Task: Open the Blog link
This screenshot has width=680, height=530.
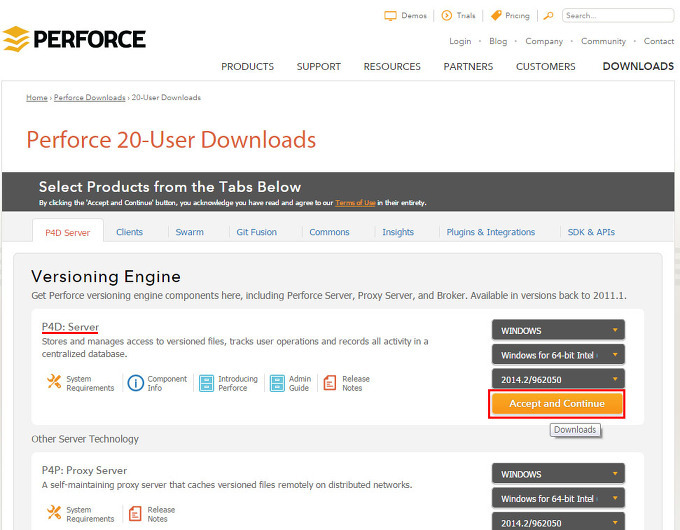Action: point(498,41)
